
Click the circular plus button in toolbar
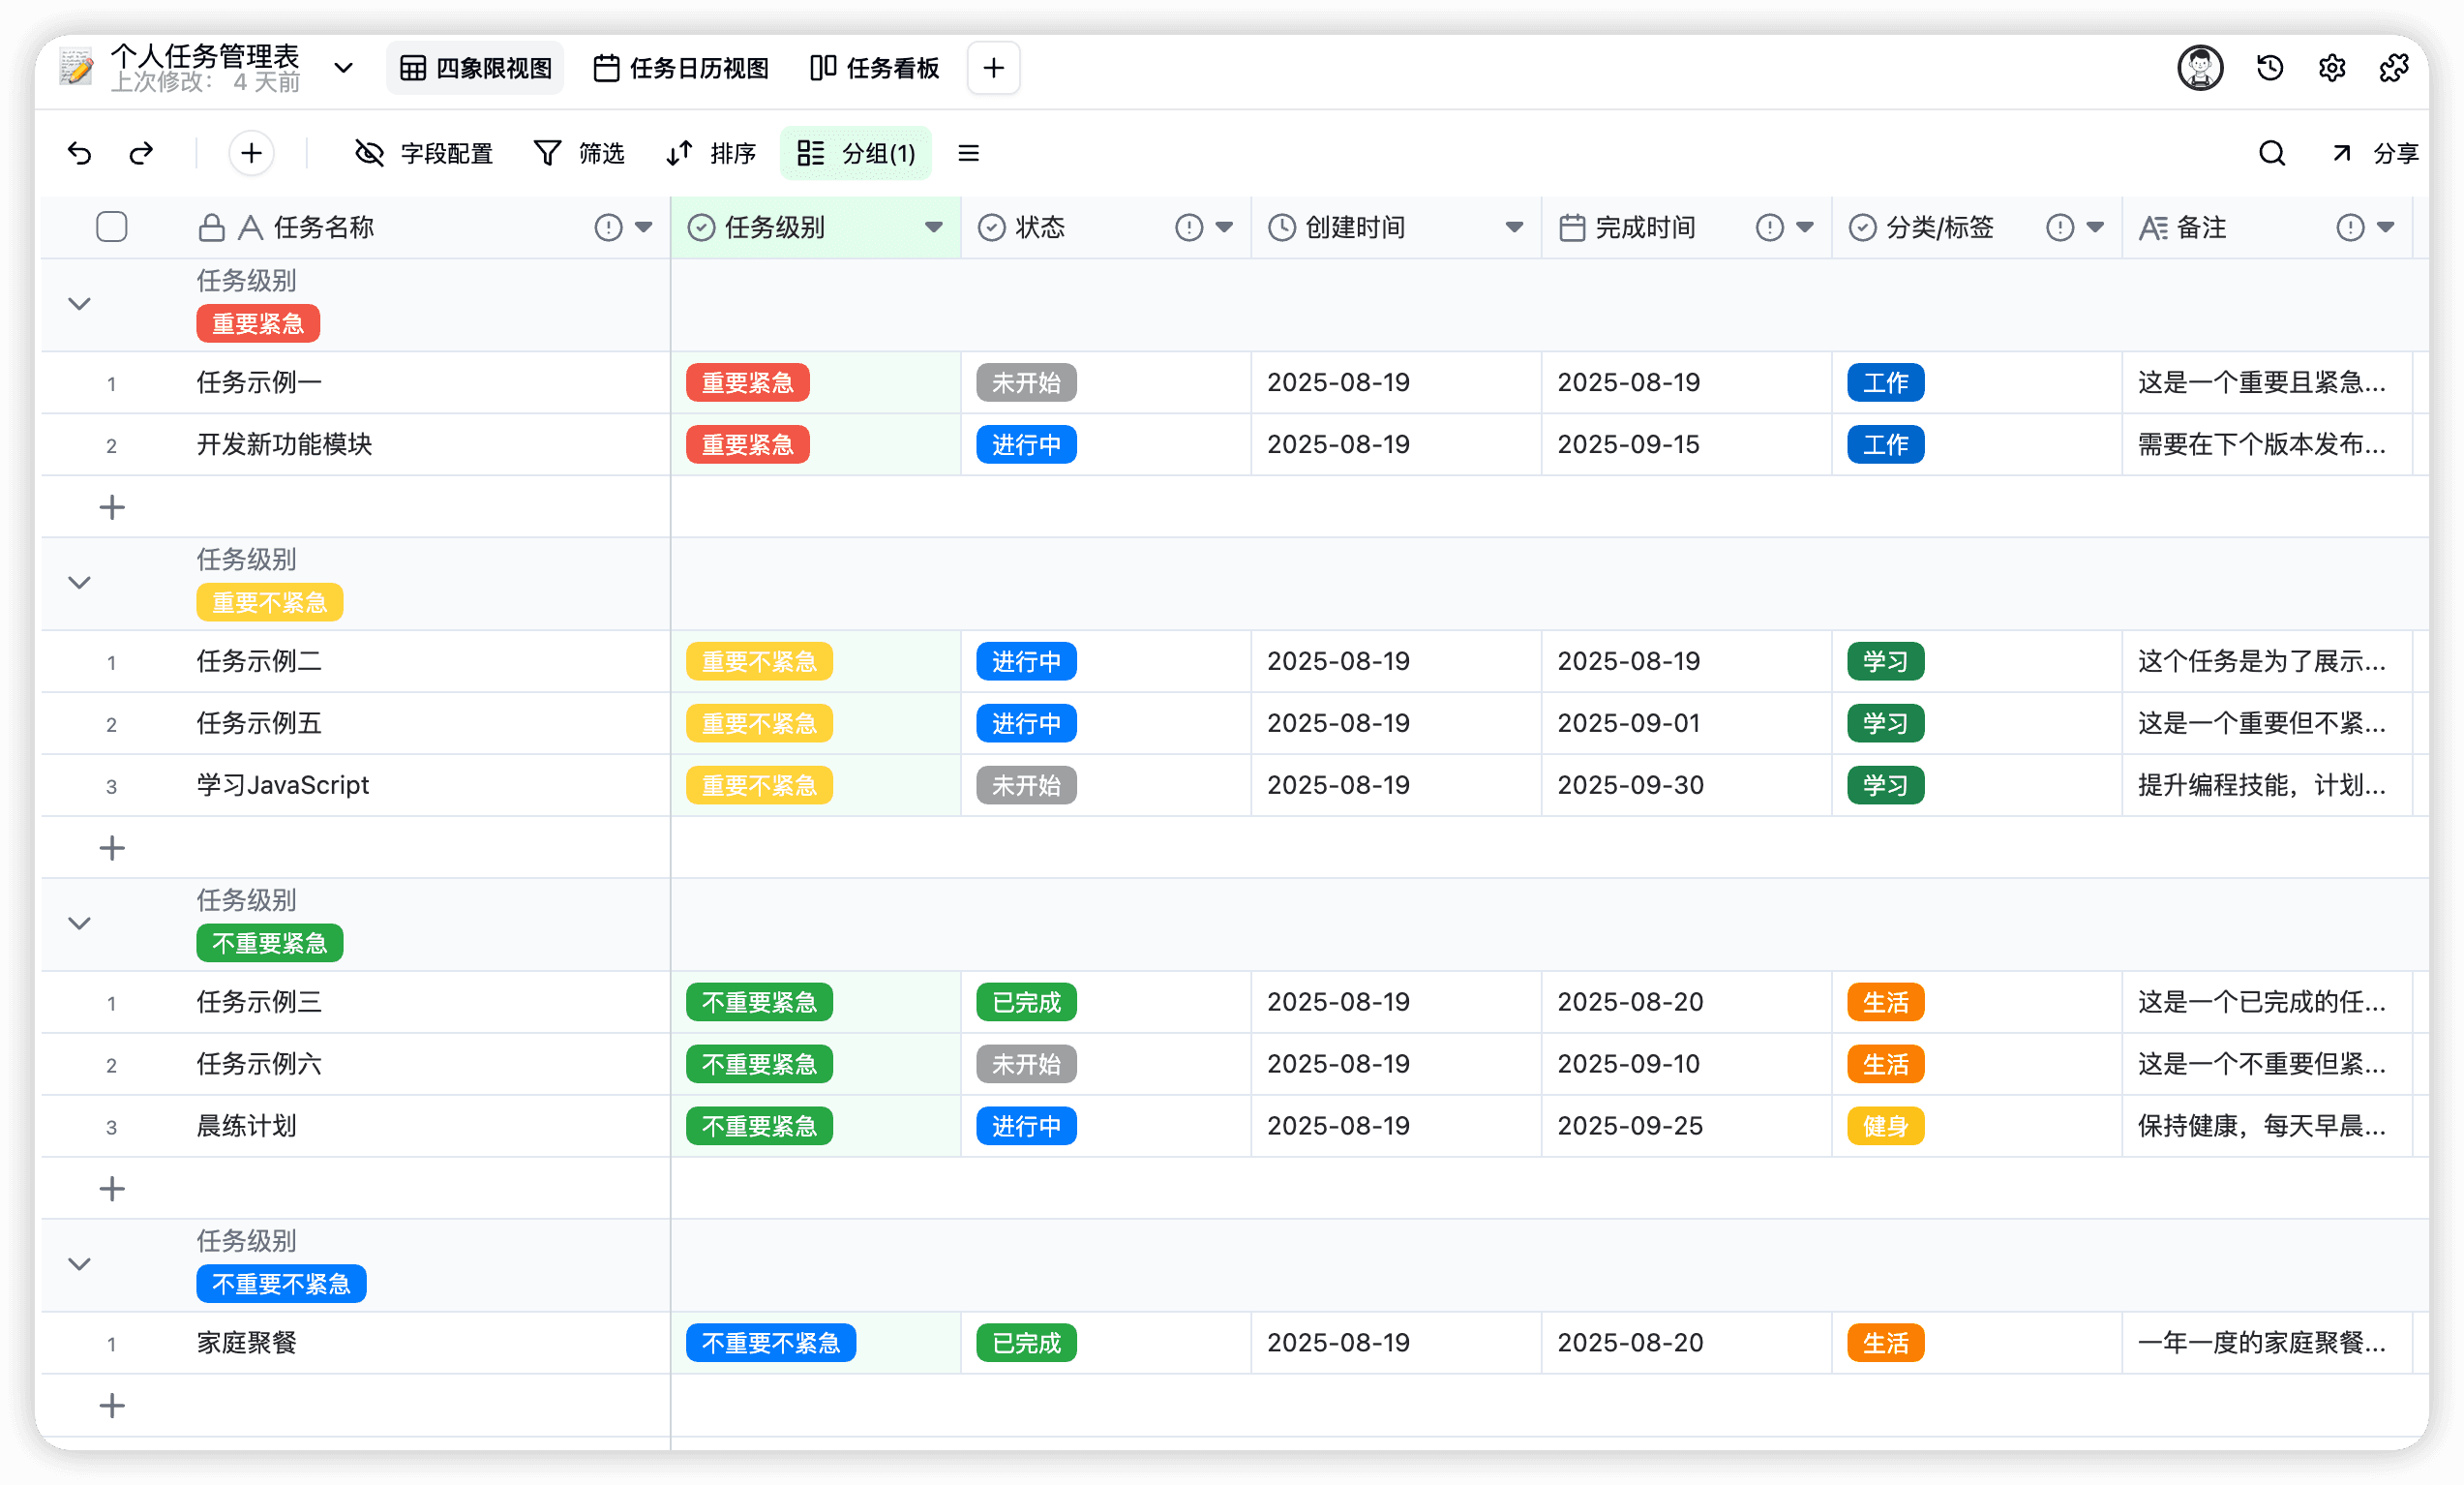tap(251, 153)
